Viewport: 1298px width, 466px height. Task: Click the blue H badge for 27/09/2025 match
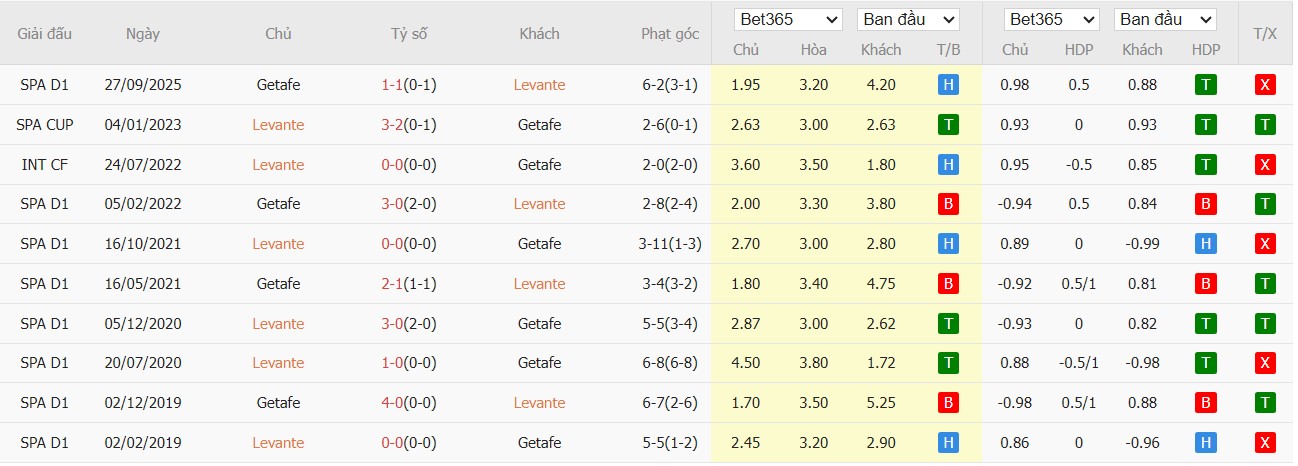click(948, 85)
